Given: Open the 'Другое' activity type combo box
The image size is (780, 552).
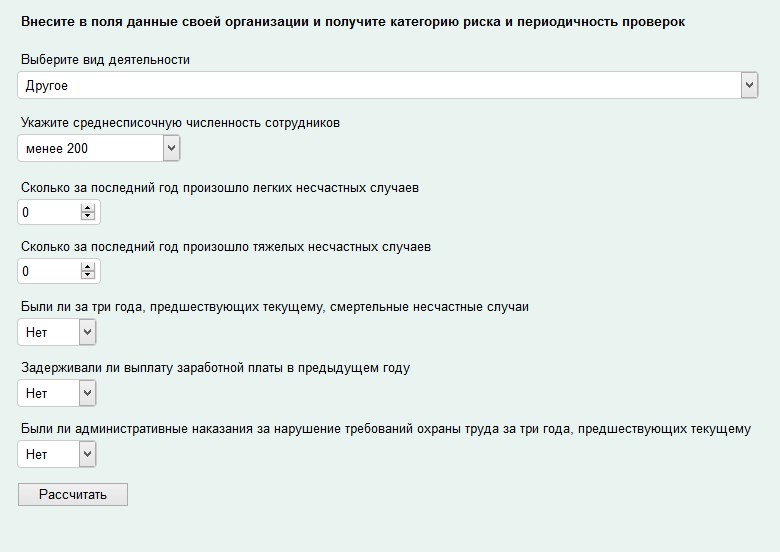Looking at the screenshot, I should point(388,85).
